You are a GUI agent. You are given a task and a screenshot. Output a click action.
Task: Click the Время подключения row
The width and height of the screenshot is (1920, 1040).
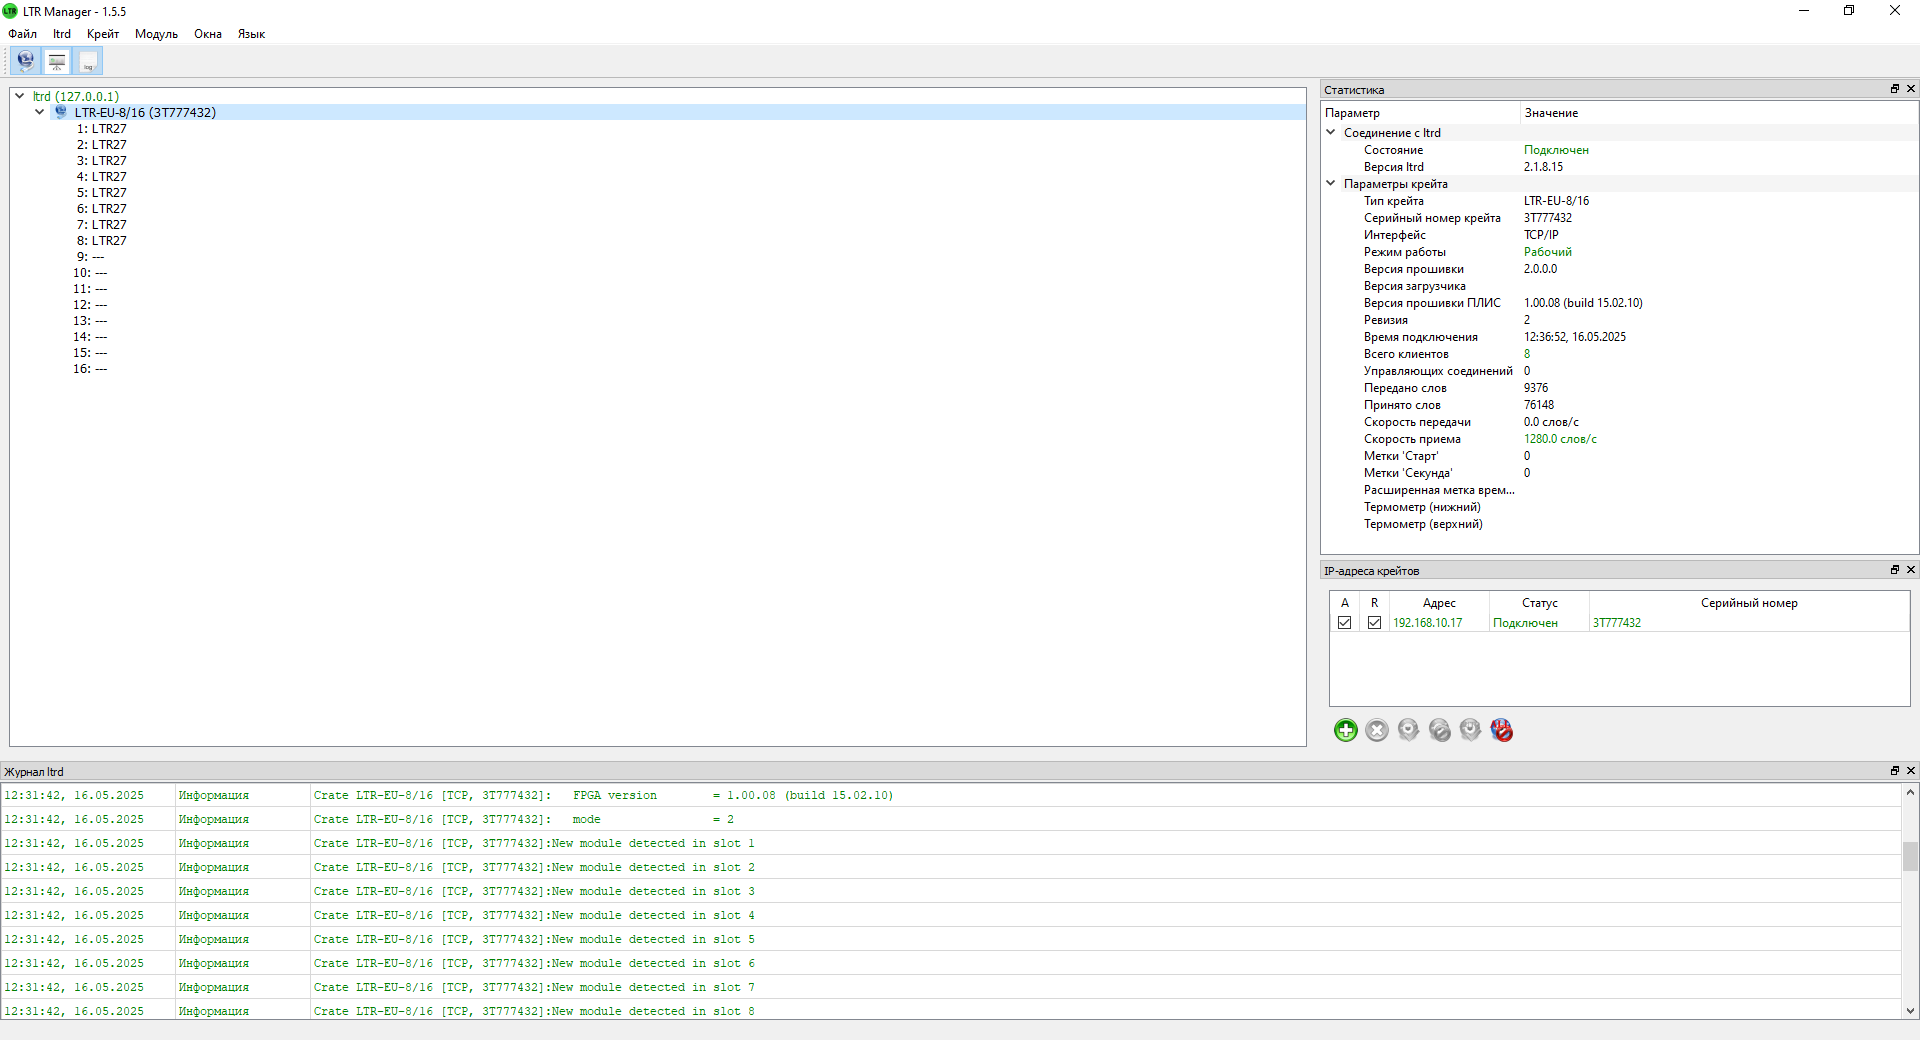1619,336
